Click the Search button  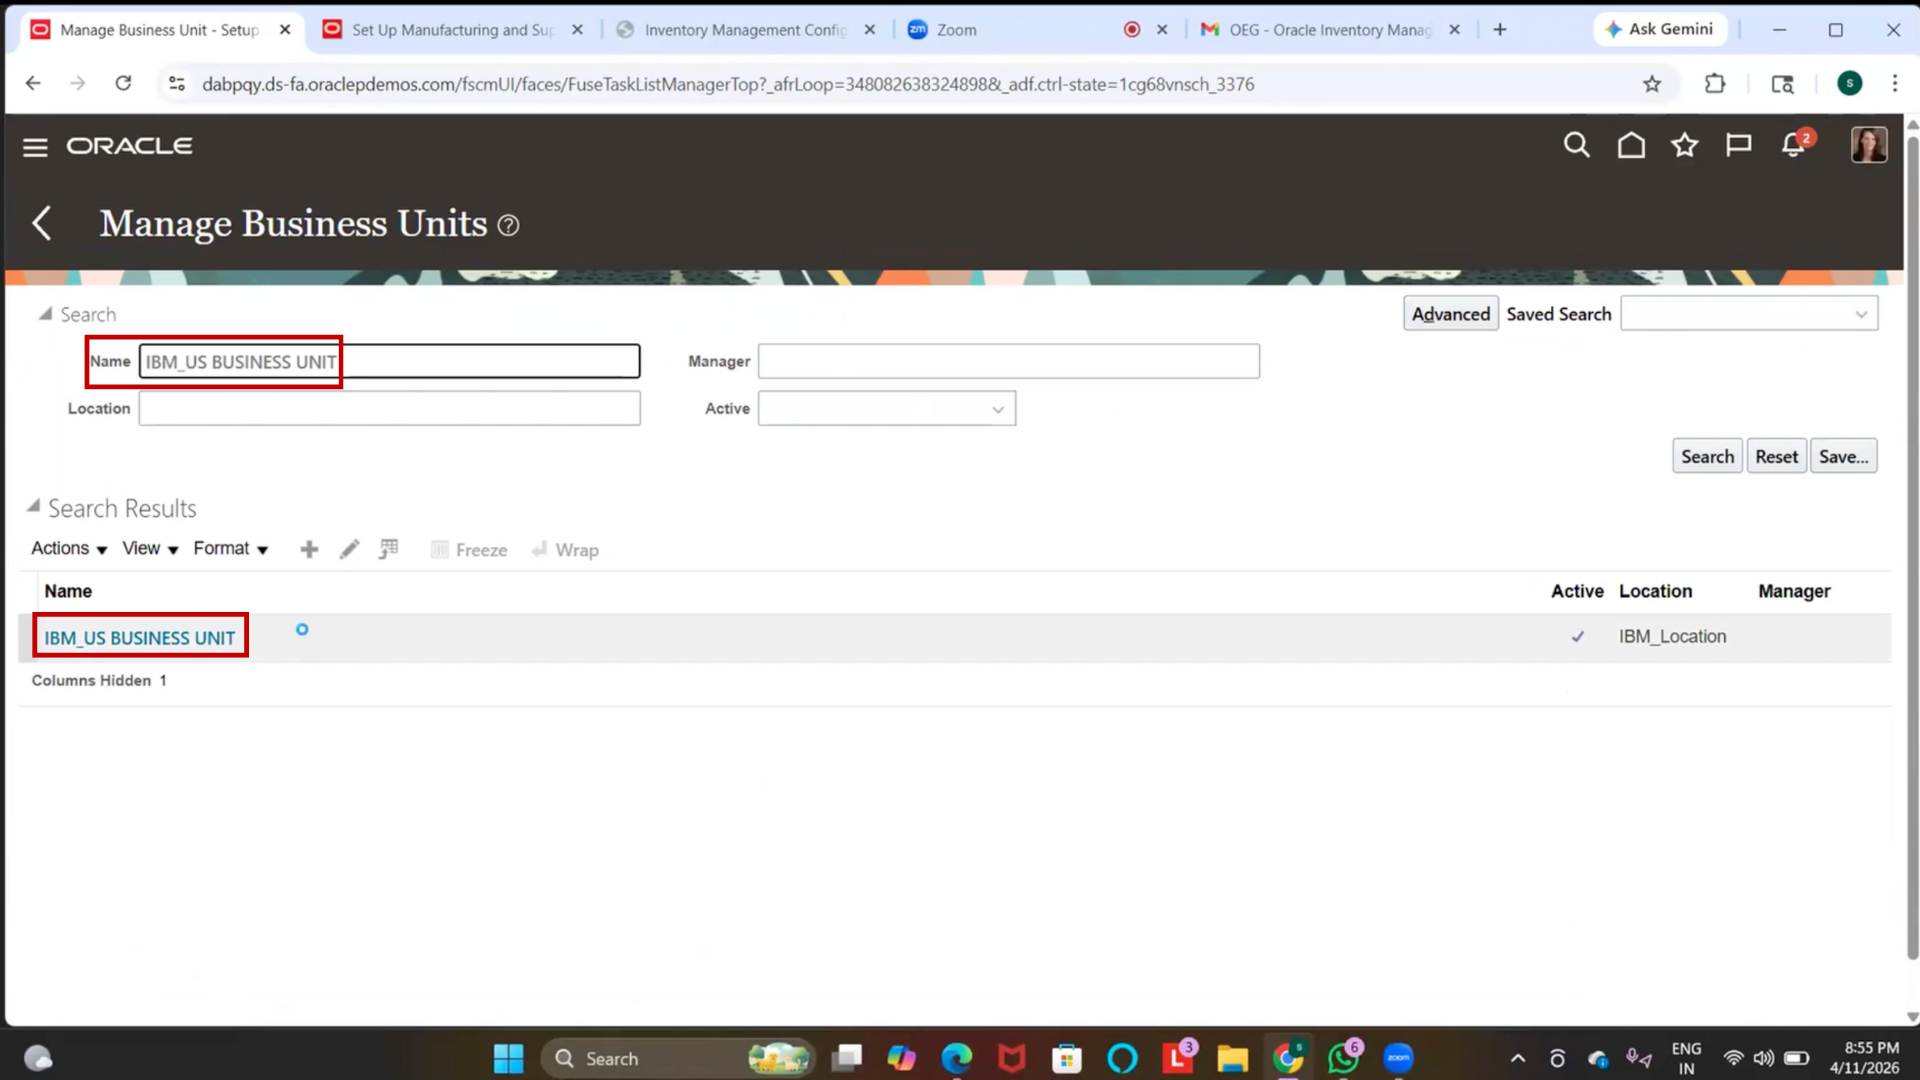pyautogui.click(x=1707, y=456)
